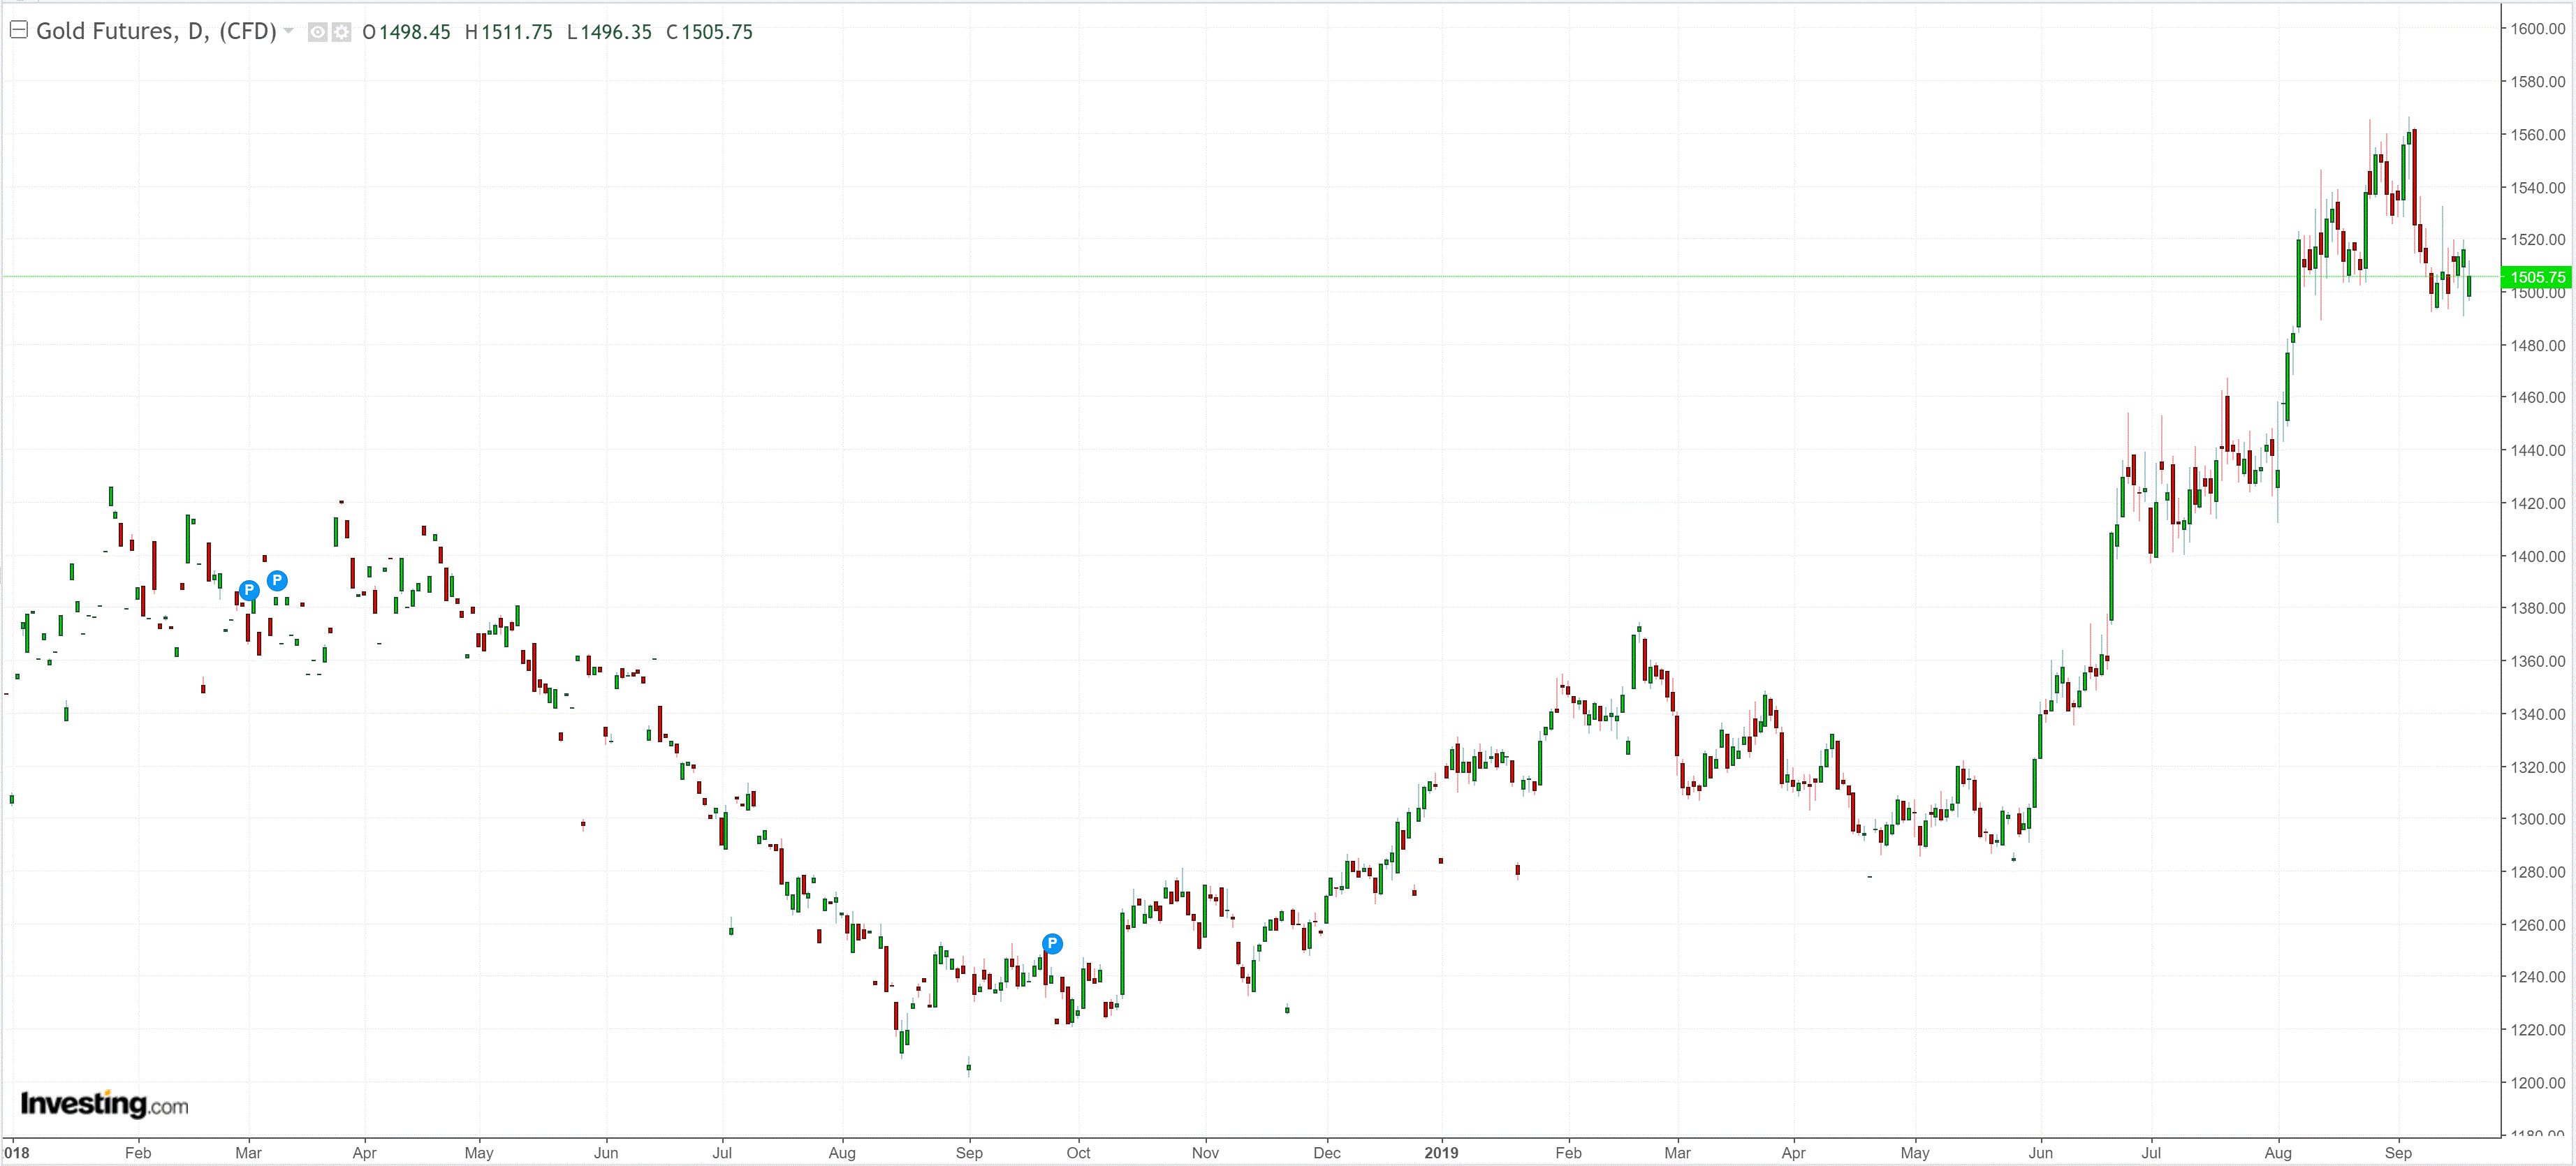Click the 2019 label on the time axis
2576x1166 pixels.
[1441, 1152]
